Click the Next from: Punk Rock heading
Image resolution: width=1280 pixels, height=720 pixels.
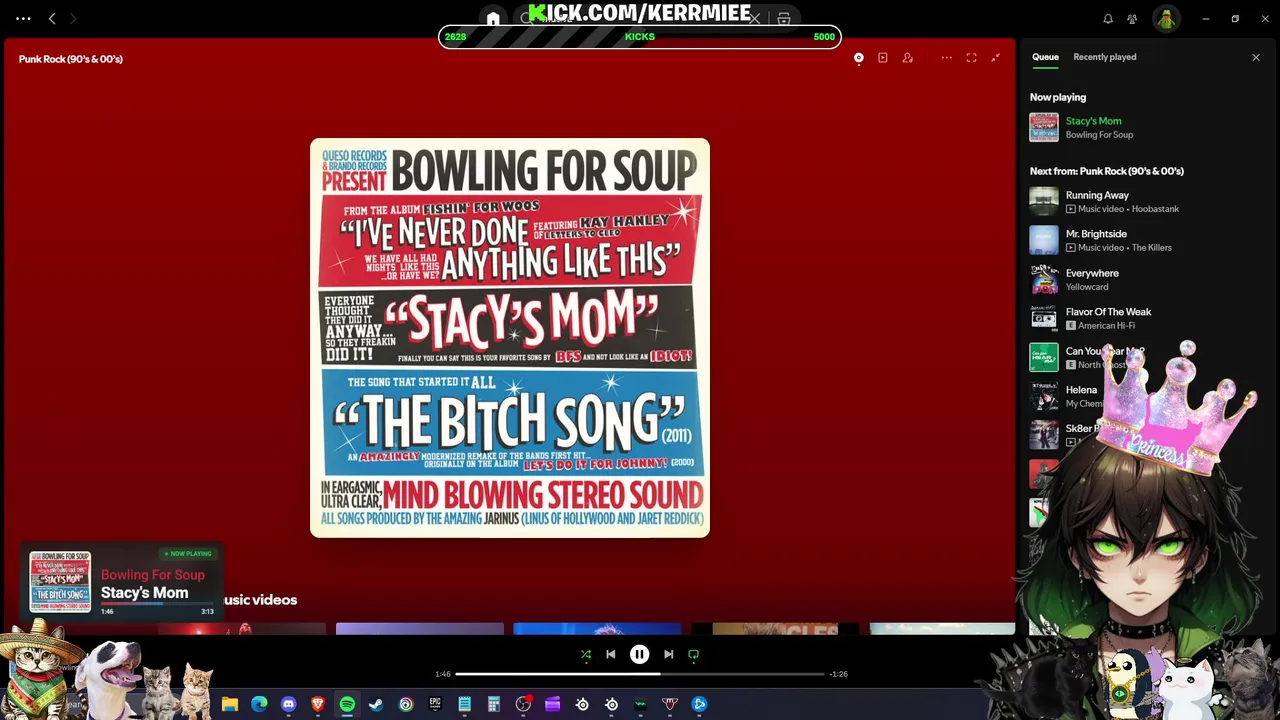pyautogui.click(x=1107, y=171)
